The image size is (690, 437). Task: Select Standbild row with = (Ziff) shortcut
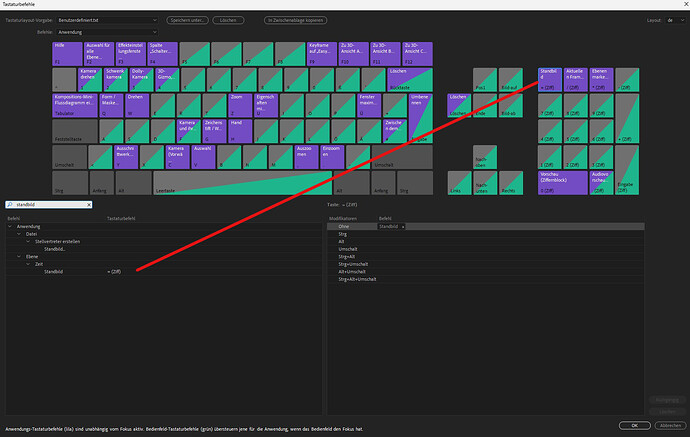(x=164, y=272)
